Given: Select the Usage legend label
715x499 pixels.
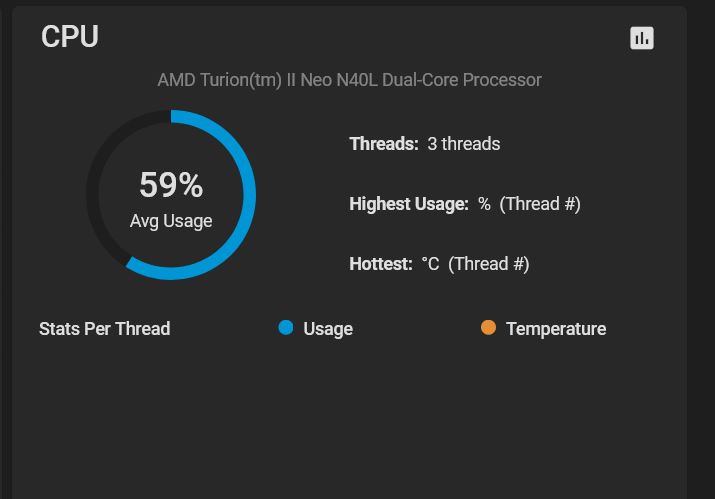Looking at the screenshot, I should [328, 329].
